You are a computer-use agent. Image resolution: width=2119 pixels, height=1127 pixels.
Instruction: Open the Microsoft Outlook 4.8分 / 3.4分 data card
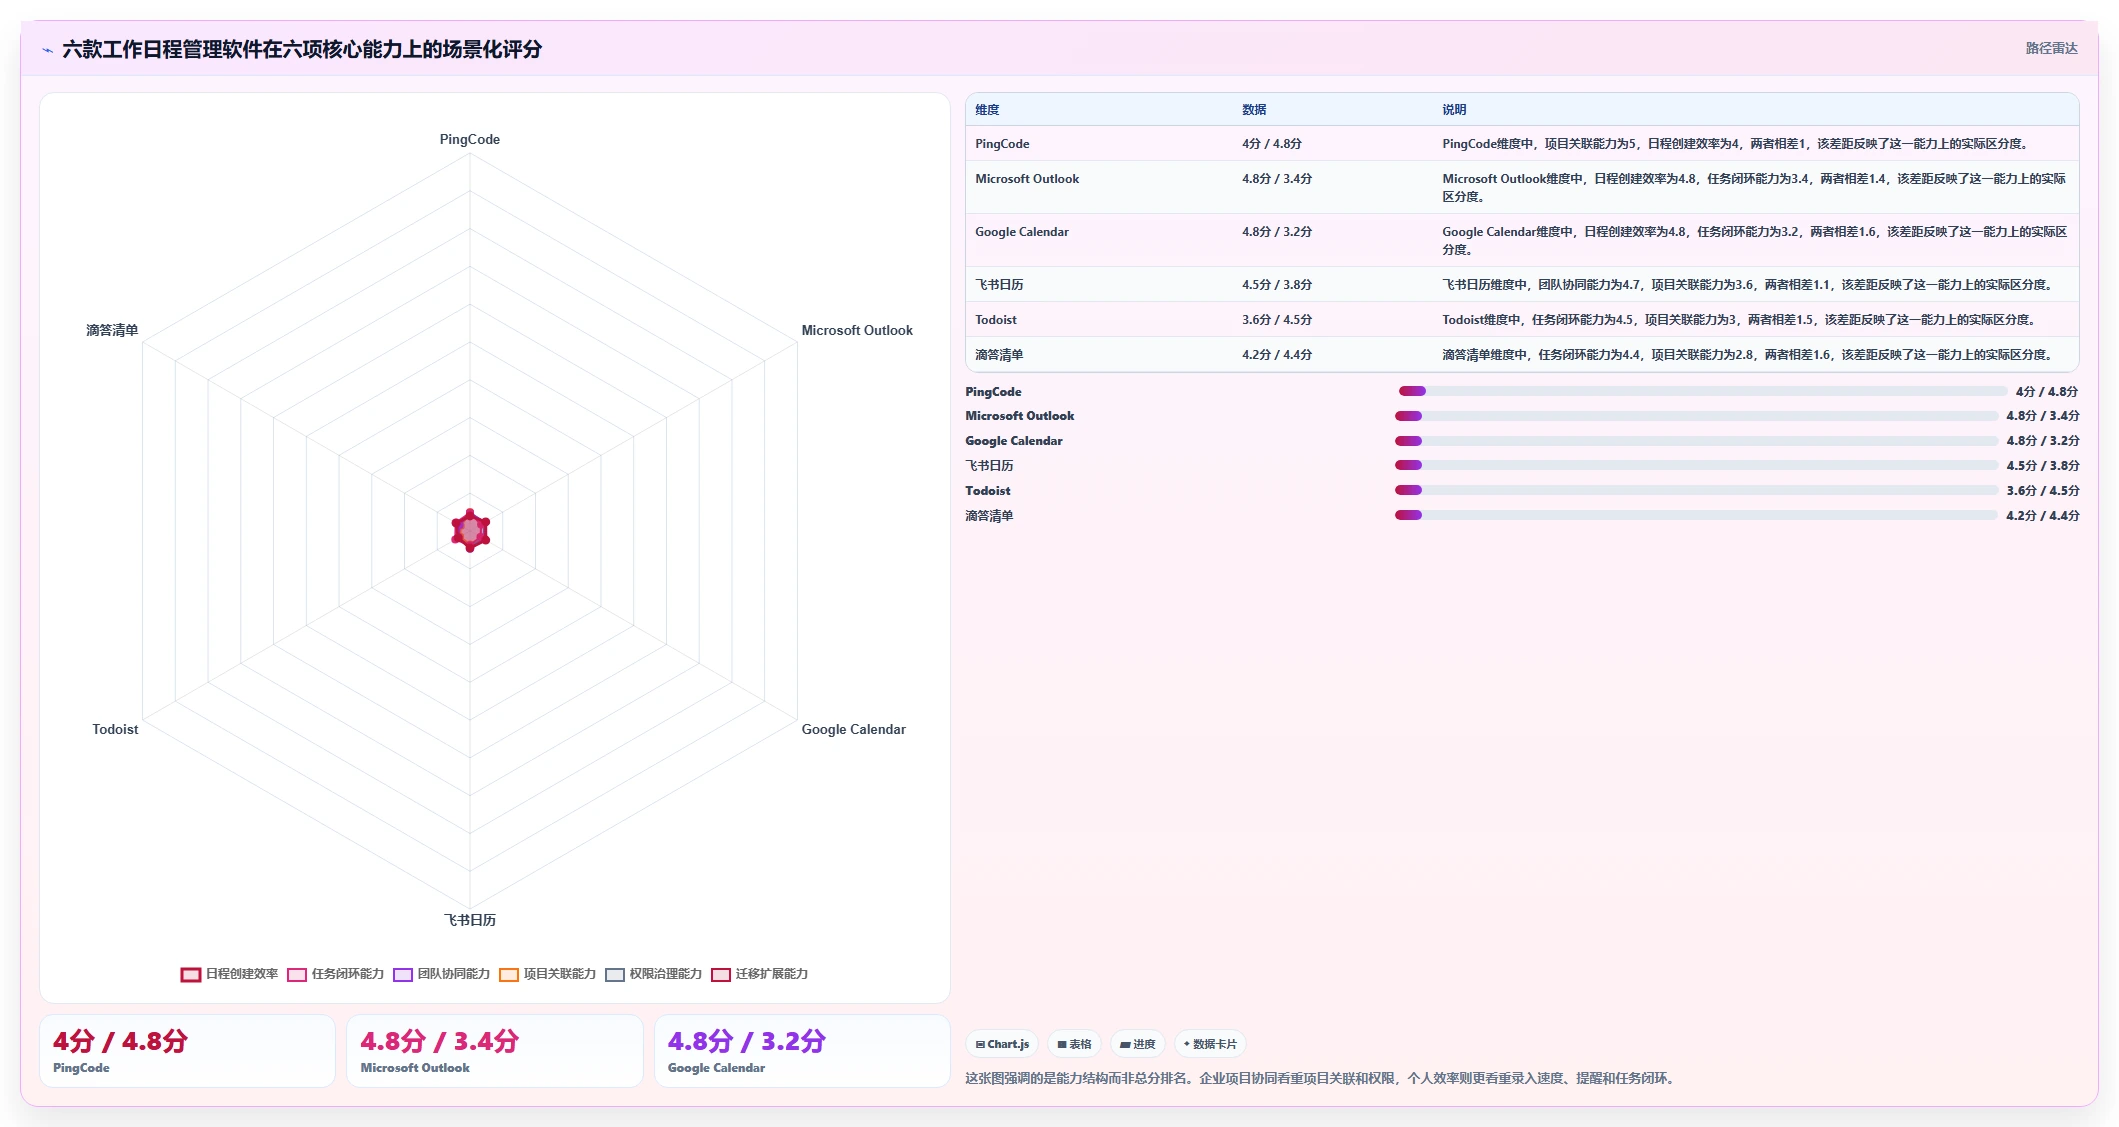pos(495,1051)
